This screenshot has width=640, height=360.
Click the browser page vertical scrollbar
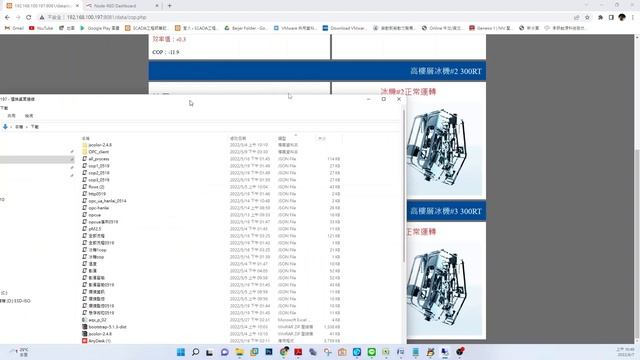[637, 245]
